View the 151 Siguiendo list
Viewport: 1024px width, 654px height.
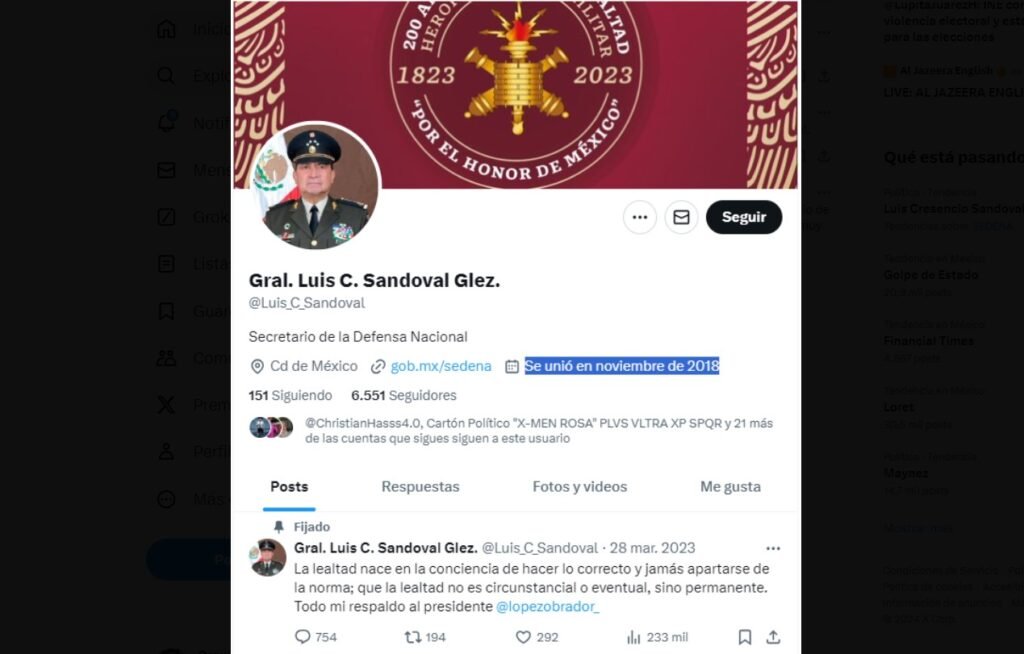click(x=290, y=395)
